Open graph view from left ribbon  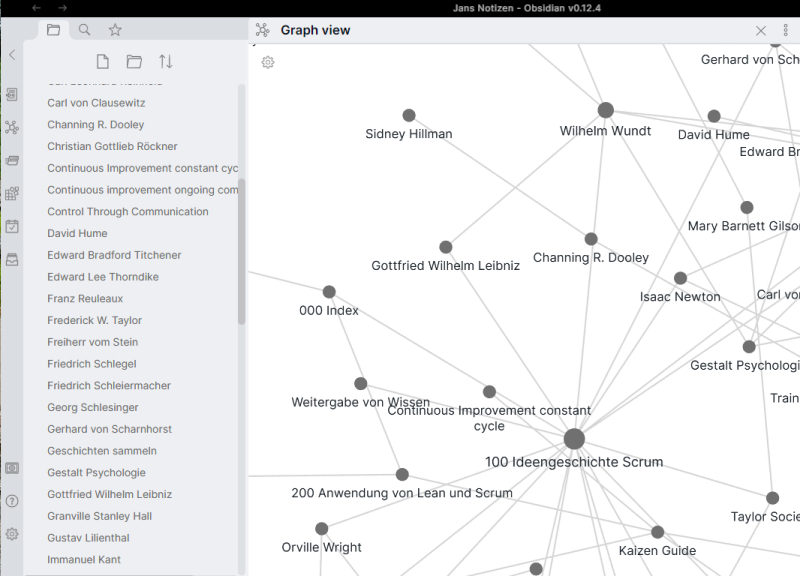12,128
